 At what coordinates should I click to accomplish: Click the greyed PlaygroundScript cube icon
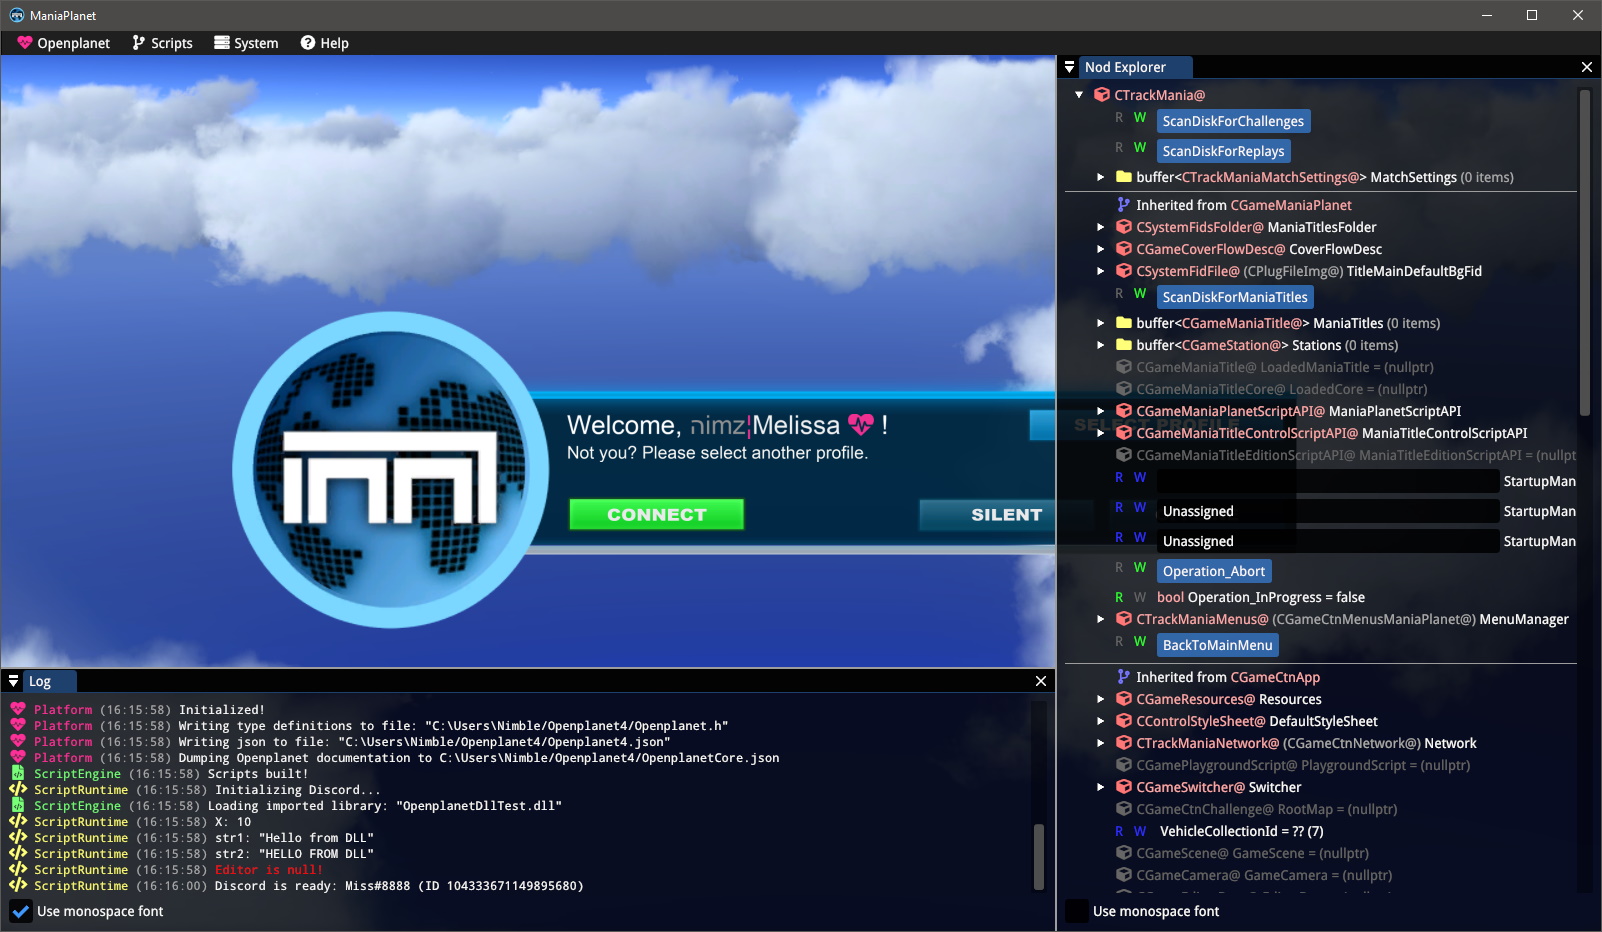tap(1123, 765)
